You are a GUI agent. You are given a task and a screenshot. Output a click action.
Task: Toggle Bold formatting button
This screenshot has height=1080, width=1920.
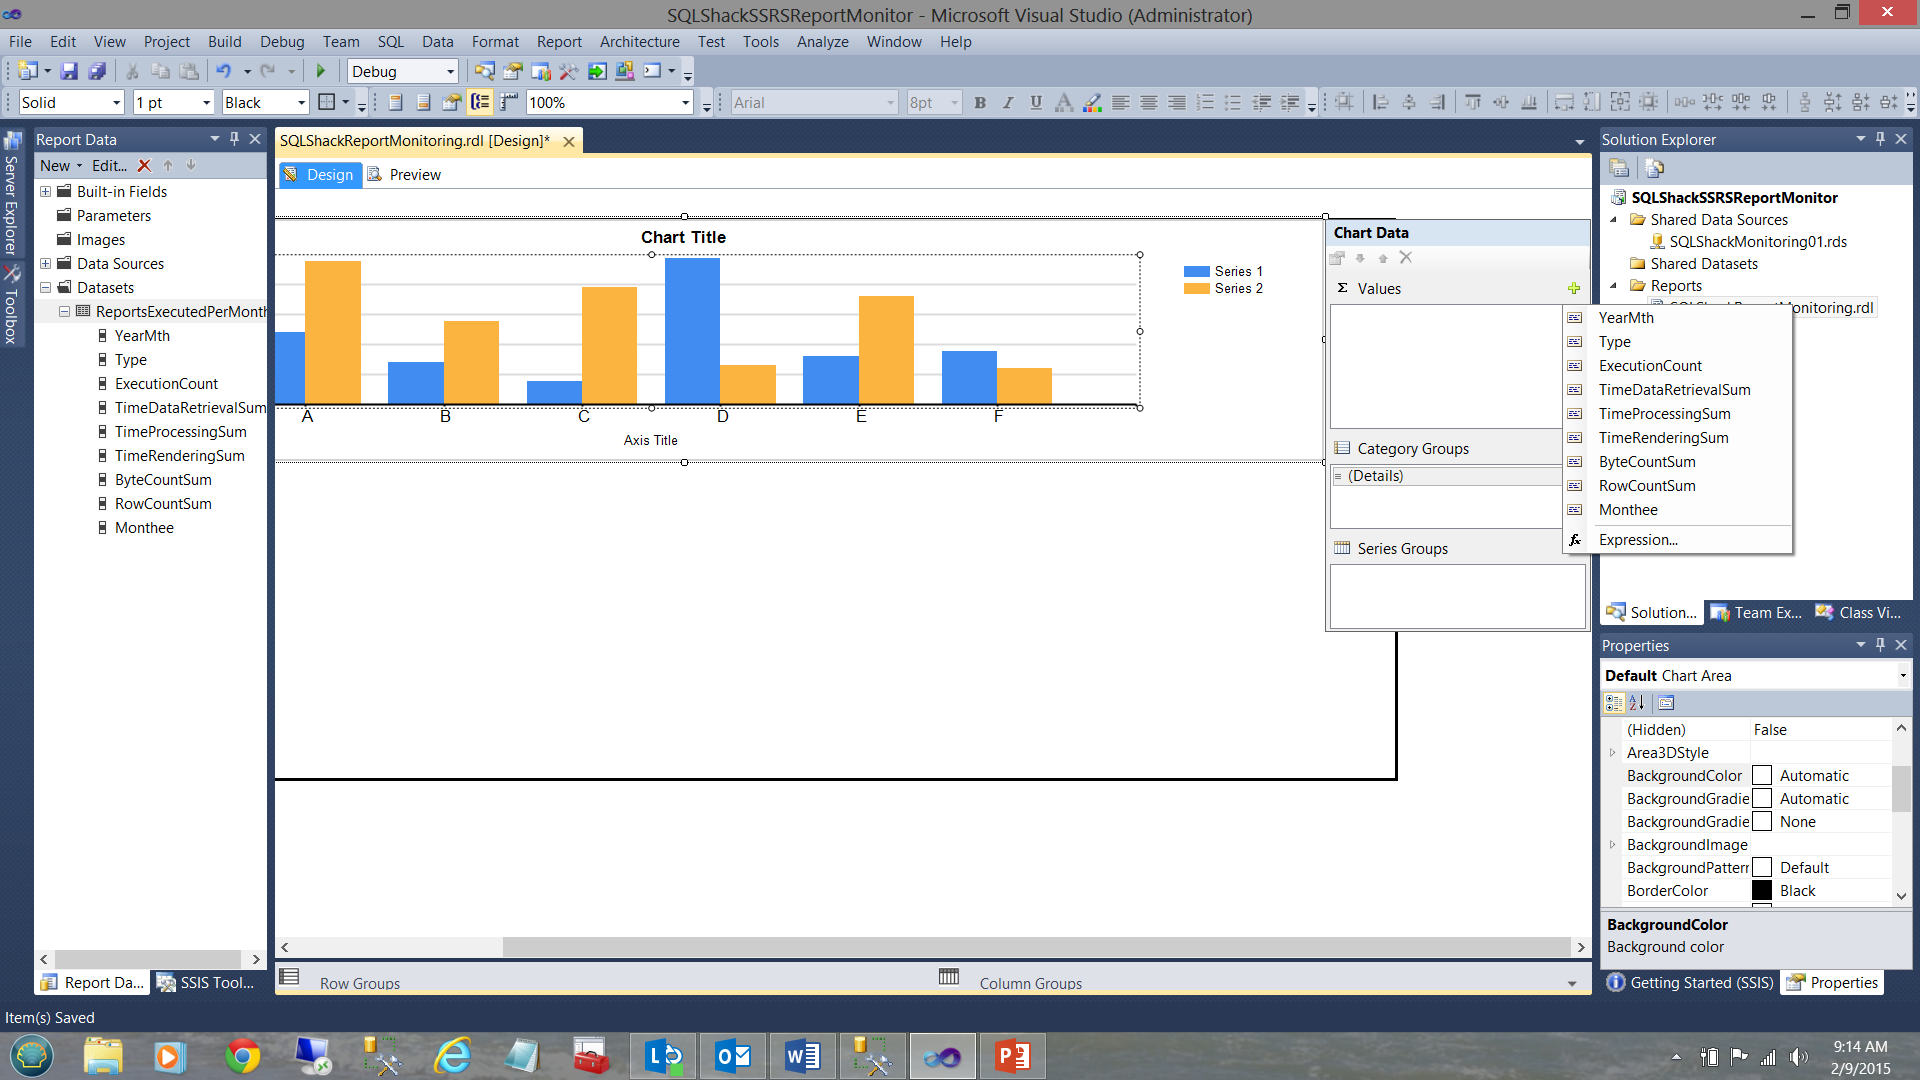click(x=980, y=102)
